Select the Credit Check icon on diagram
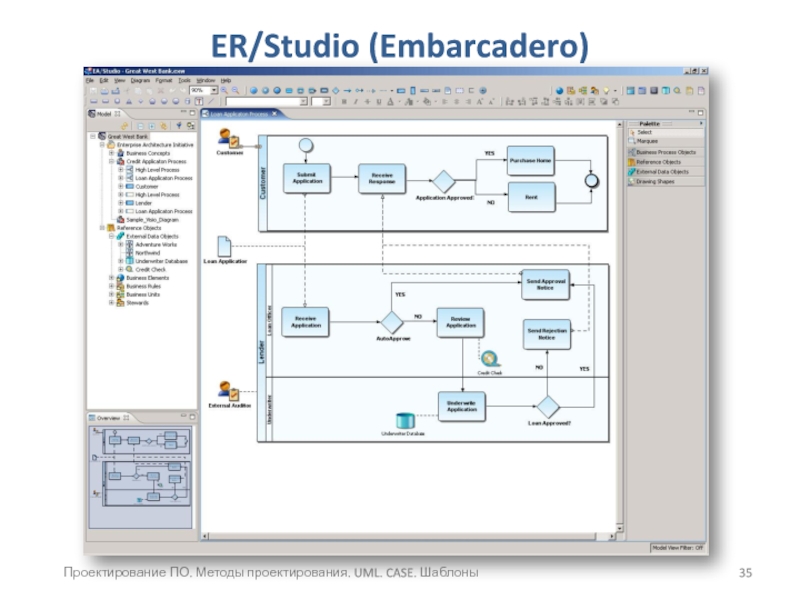The width and height of the screenshot is (800, 600). point(490,359)
